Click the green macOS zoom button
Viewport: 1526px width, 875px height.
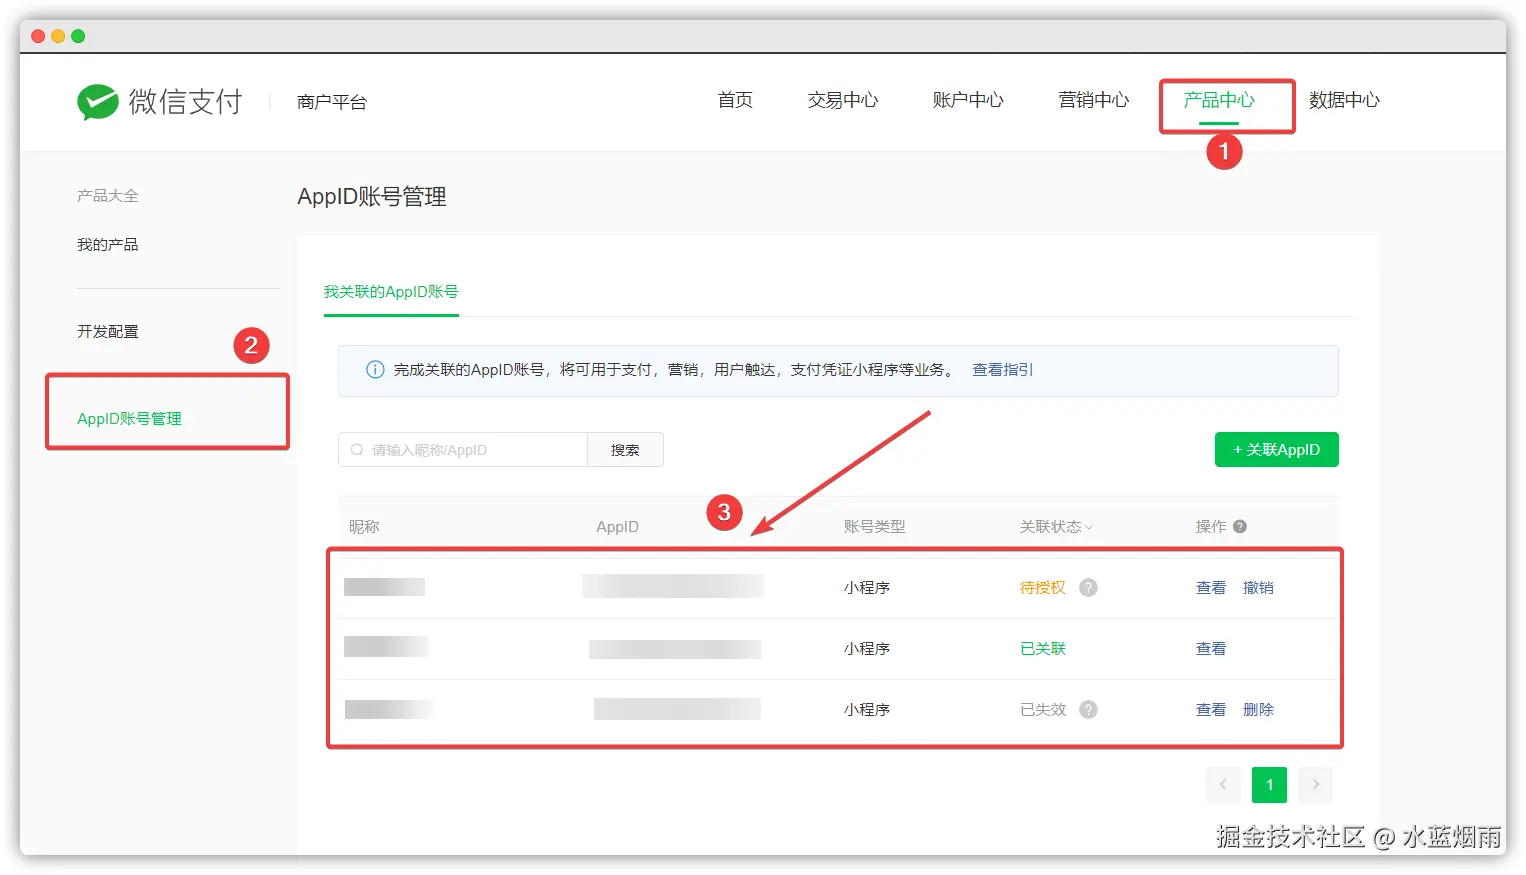(78, 36)
